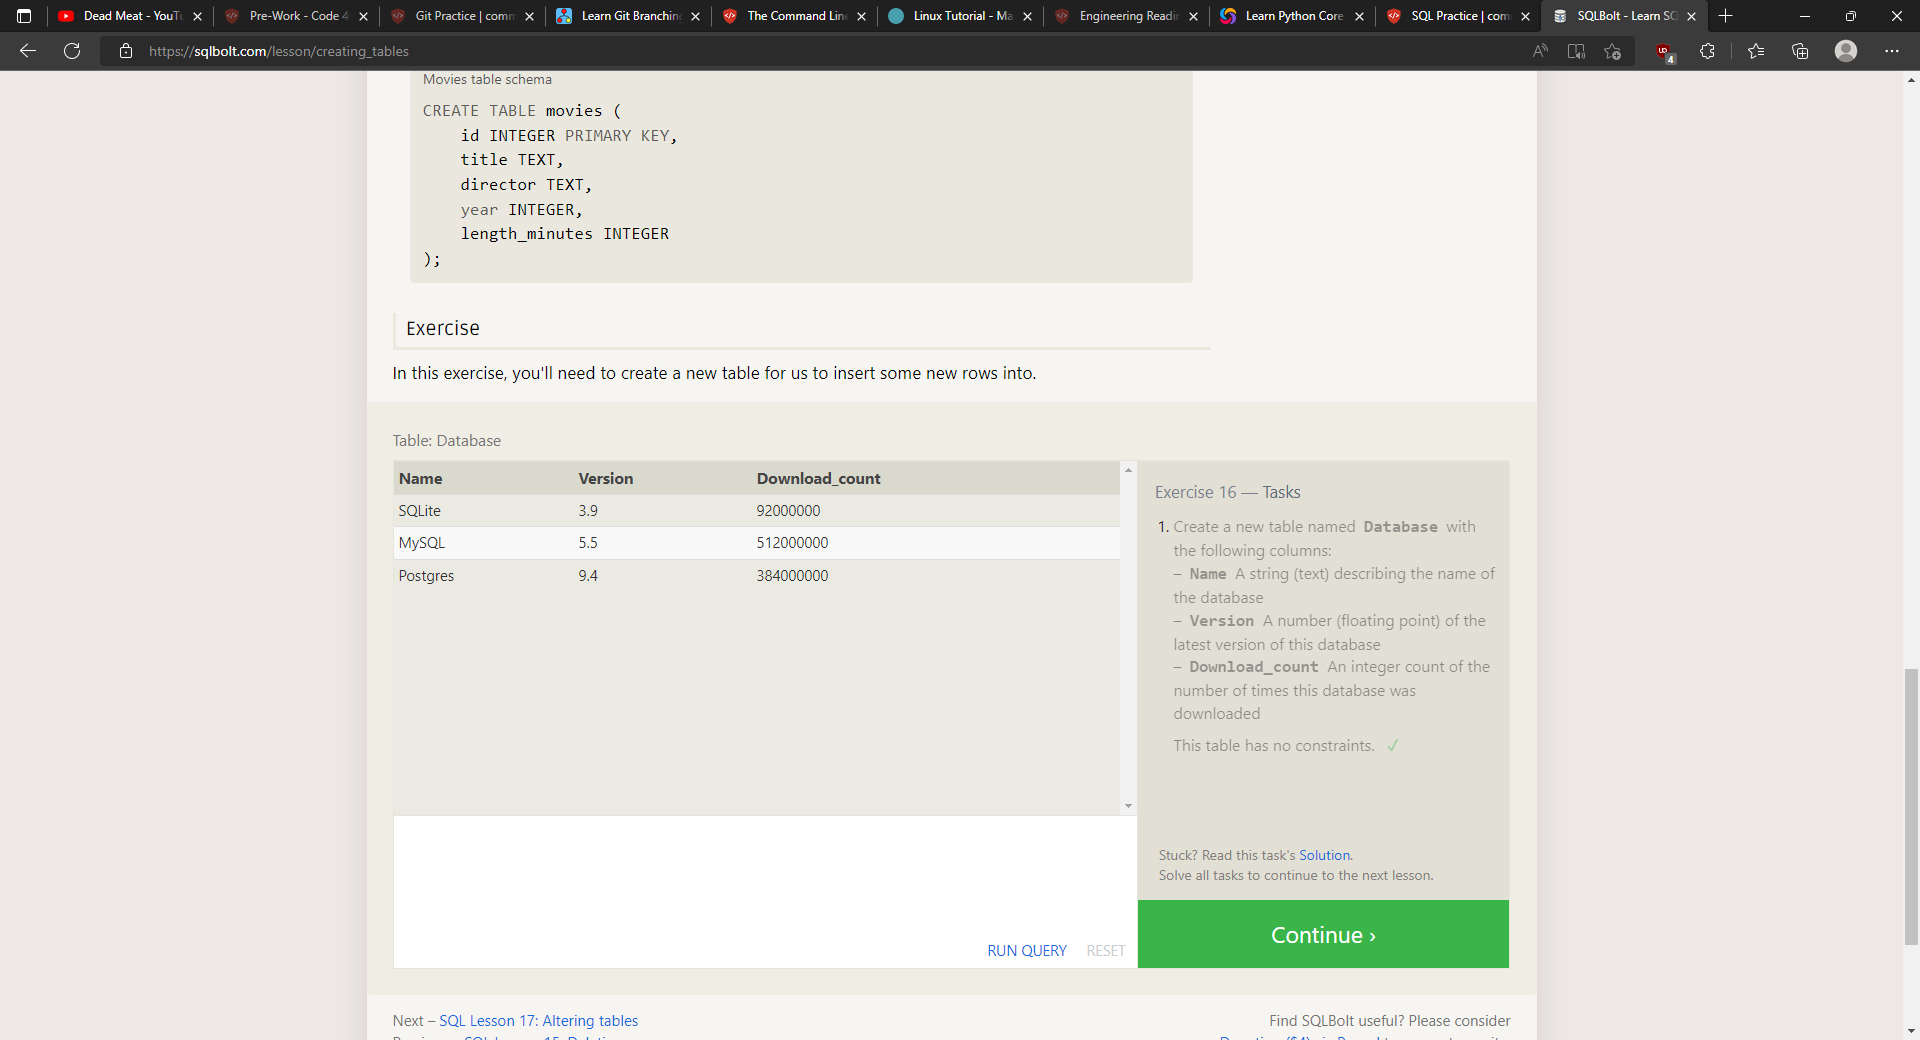Open the Collections panel
1920x1040 pixels.
pos(1800,51)
